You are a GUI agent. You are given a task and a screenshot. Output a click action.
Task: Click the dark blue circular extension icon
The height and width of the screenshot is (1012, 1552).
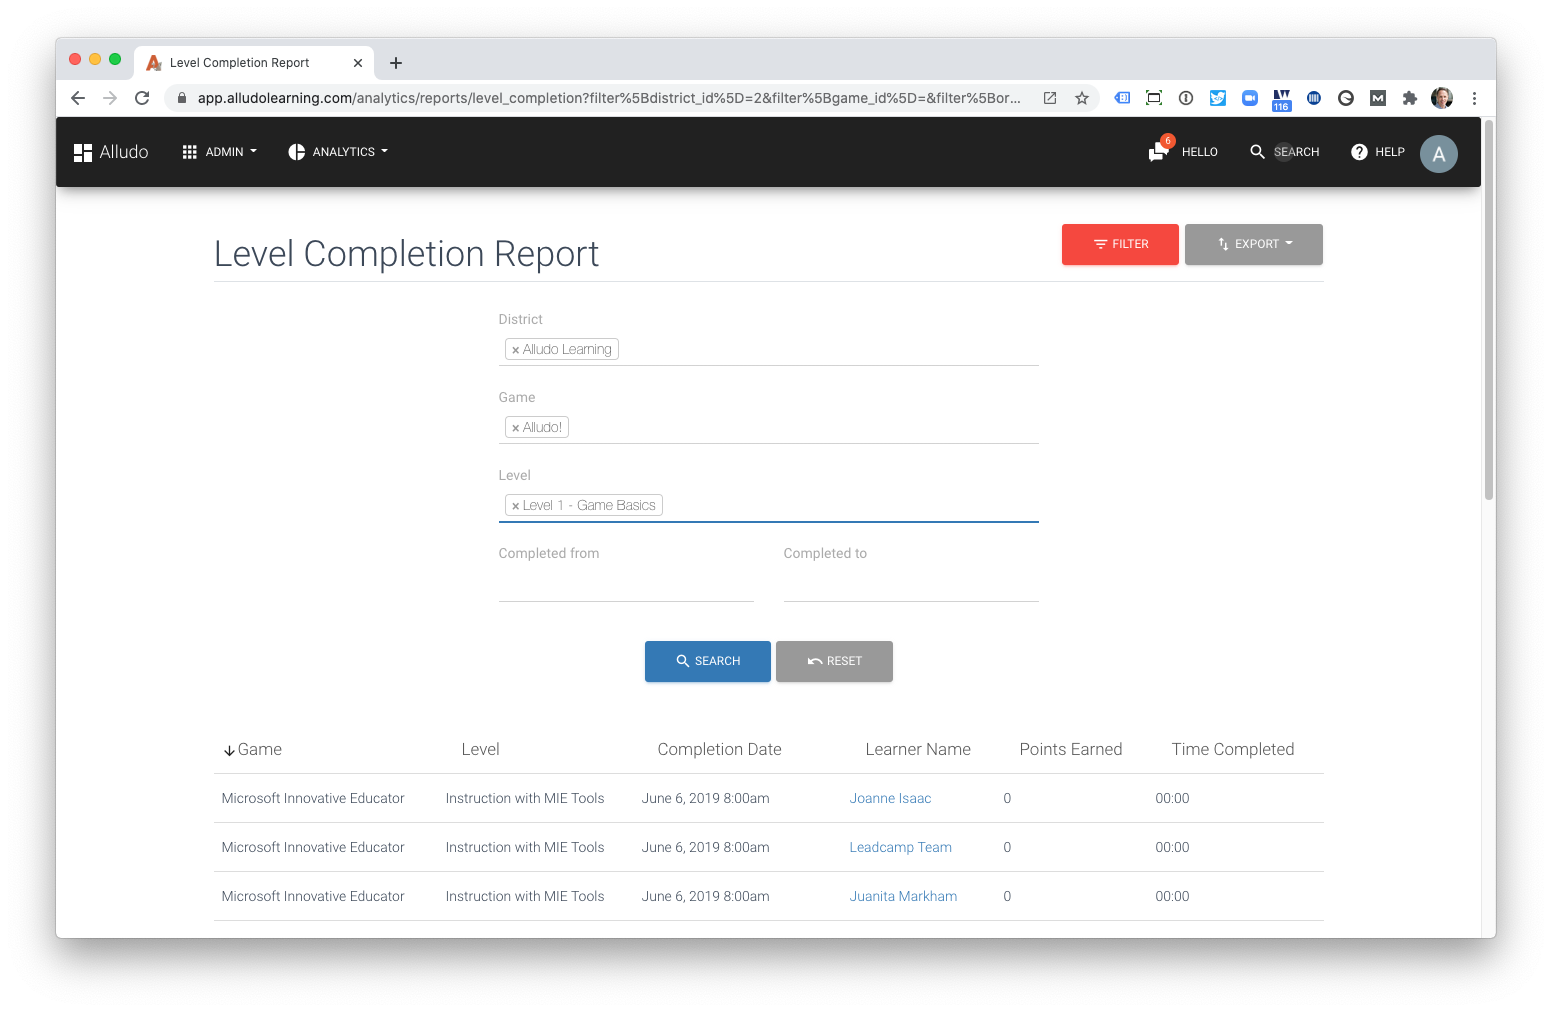tap(1314, 98)
